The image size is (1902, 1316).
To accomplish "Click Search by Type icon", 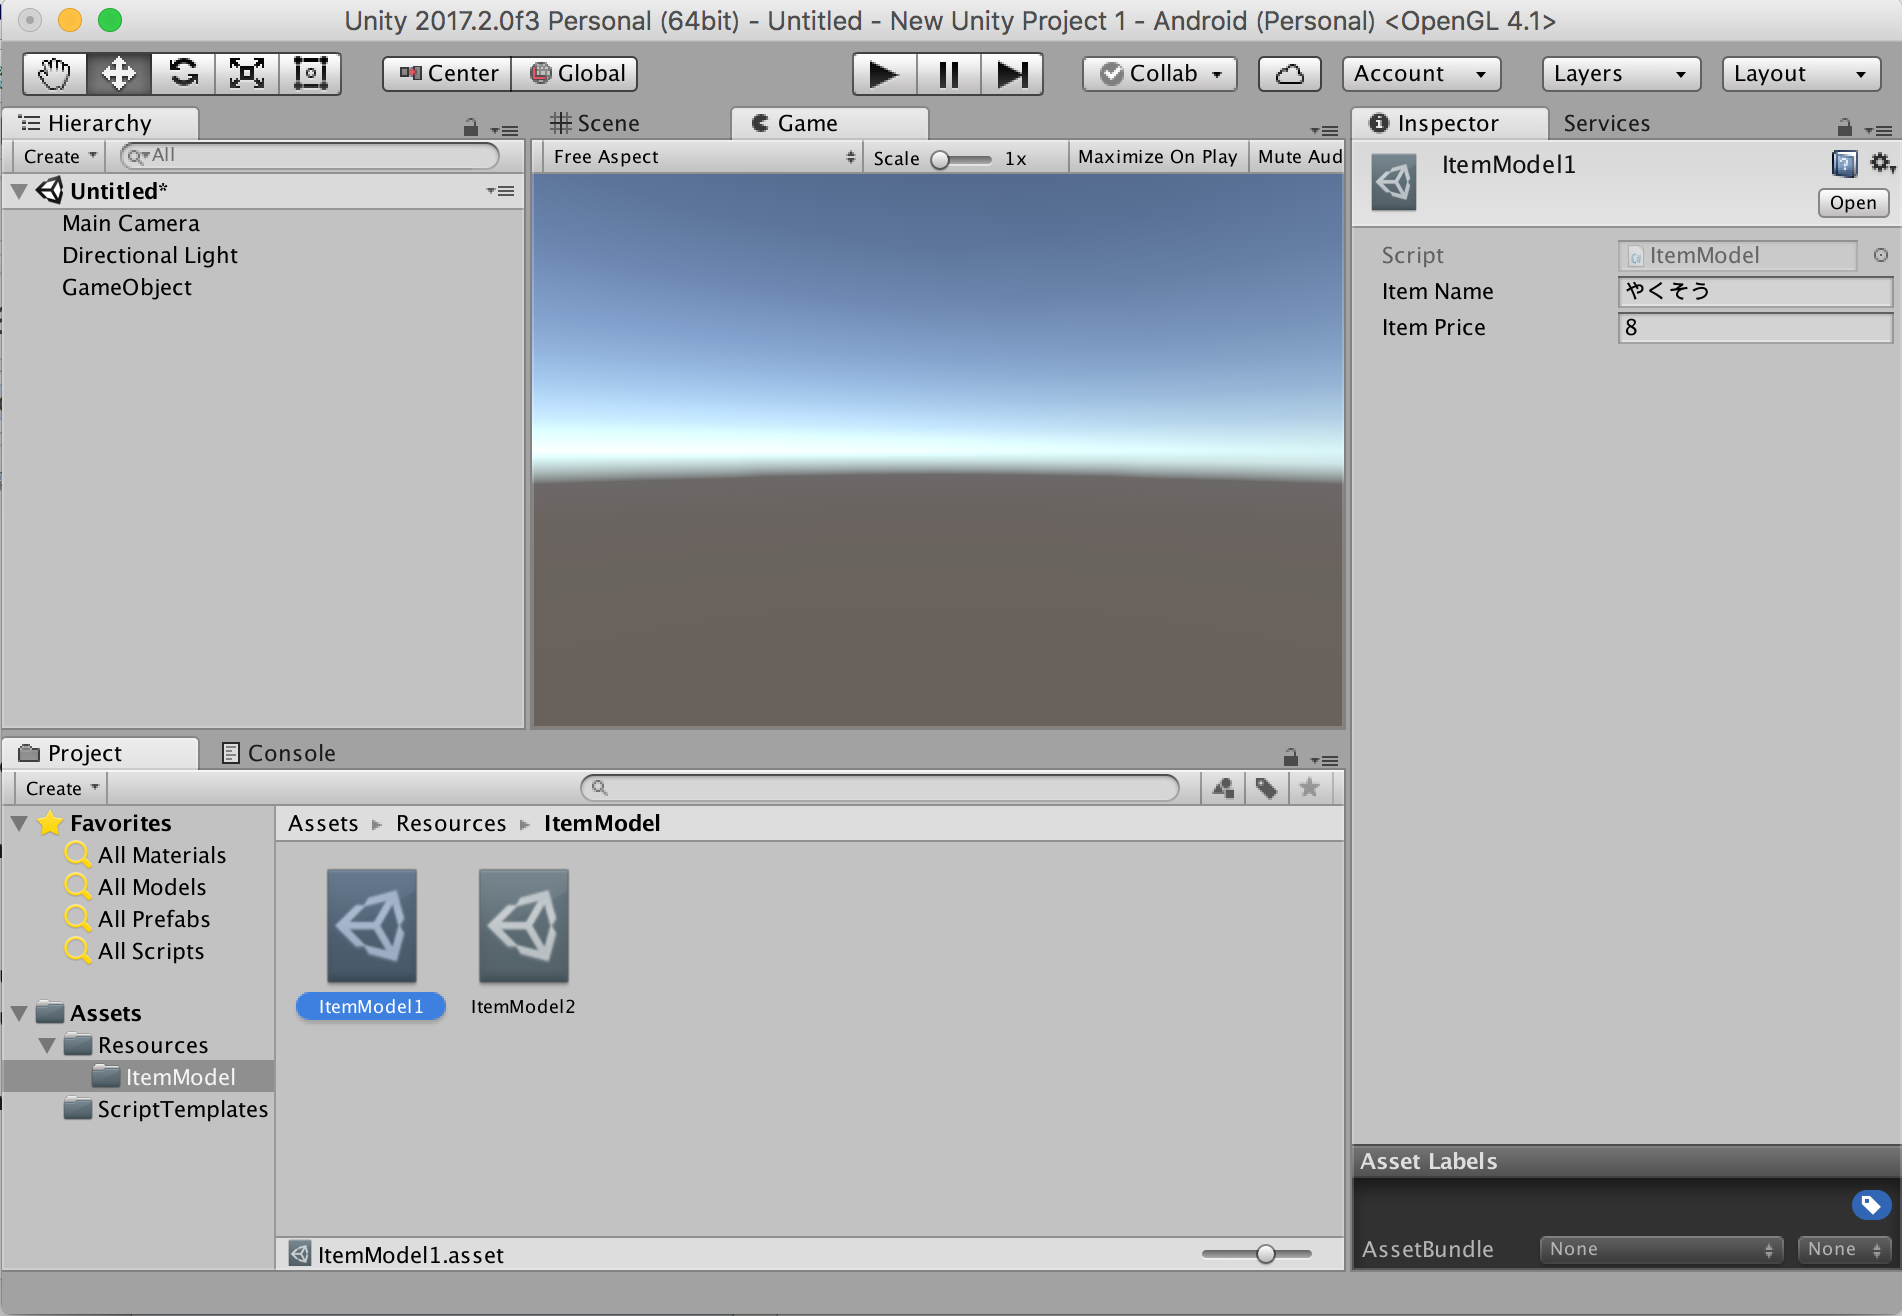I will pos(1222,788).
